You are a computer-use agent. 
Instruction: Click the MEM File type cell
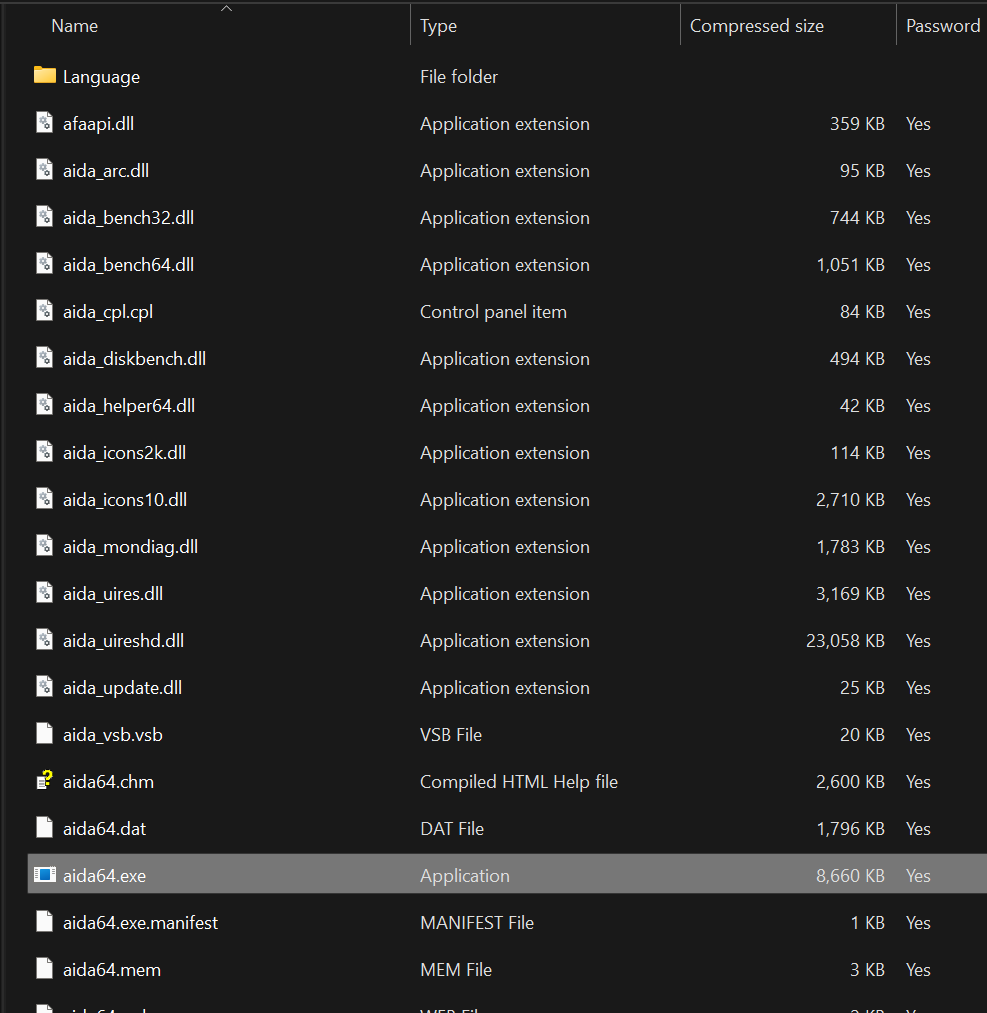tap(456, 970)
